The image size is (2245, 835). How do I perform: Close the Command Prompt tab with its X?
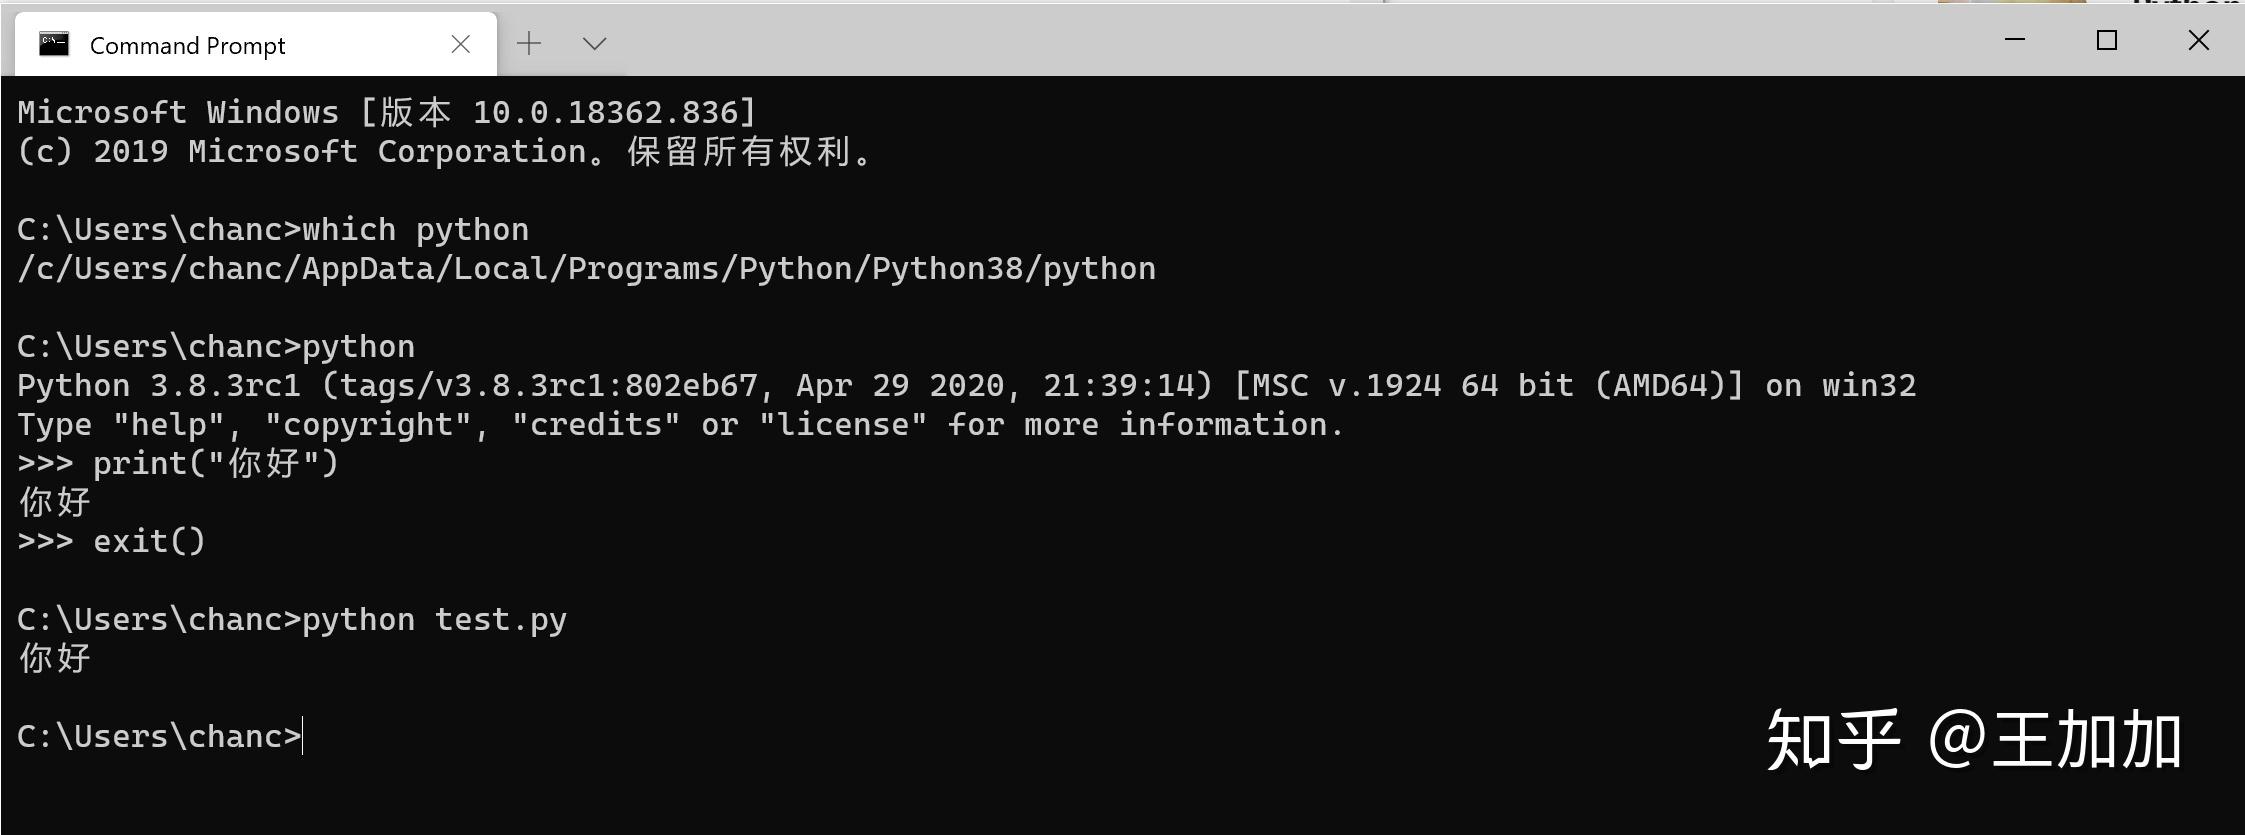pyautogui.click(x=460, y=43)
